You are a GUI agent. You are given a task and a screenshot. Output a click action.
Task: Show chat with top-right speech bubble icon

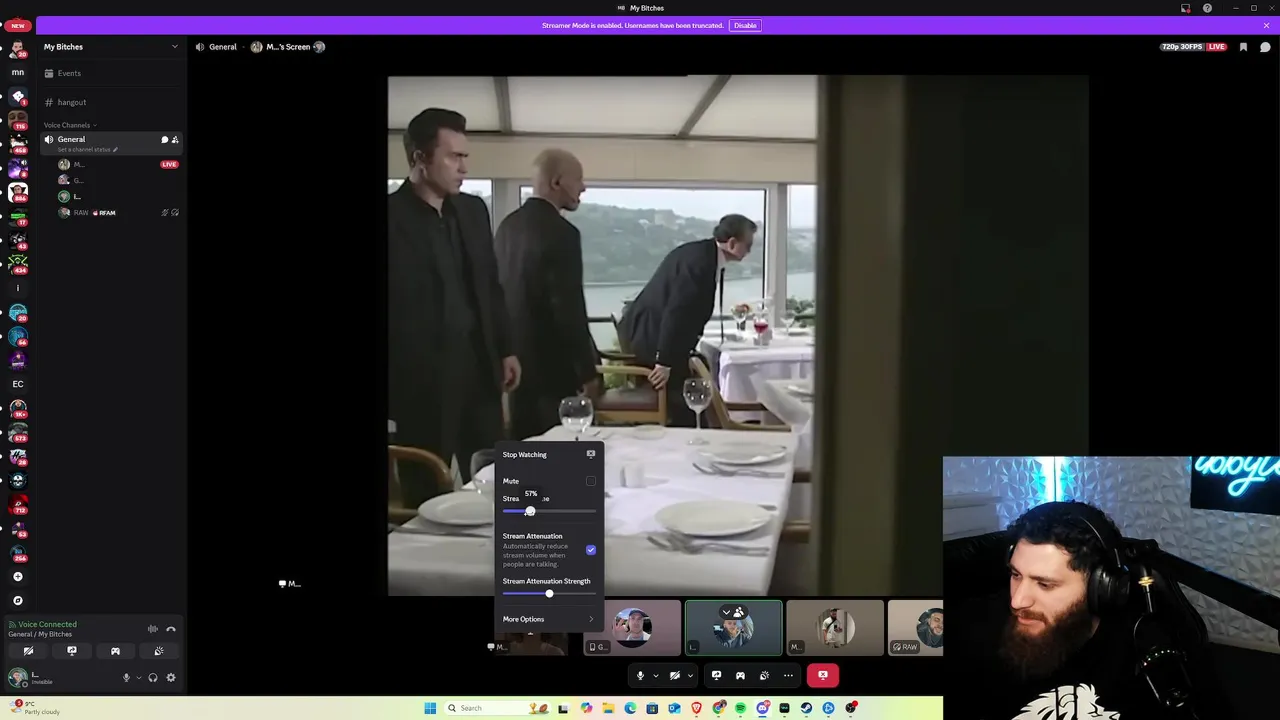tap(1265, 47)
